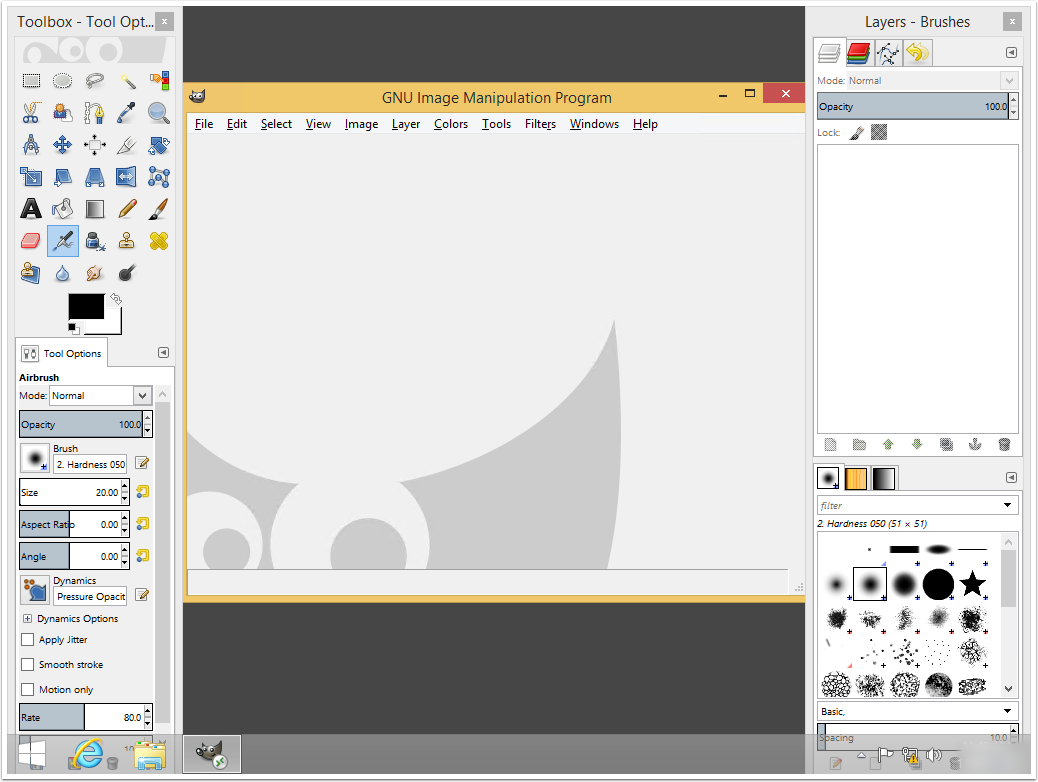This screenshot has width=1038, height=782.
Task: Open the Tool Options tab menu arrow
Action: click(164, 353)
